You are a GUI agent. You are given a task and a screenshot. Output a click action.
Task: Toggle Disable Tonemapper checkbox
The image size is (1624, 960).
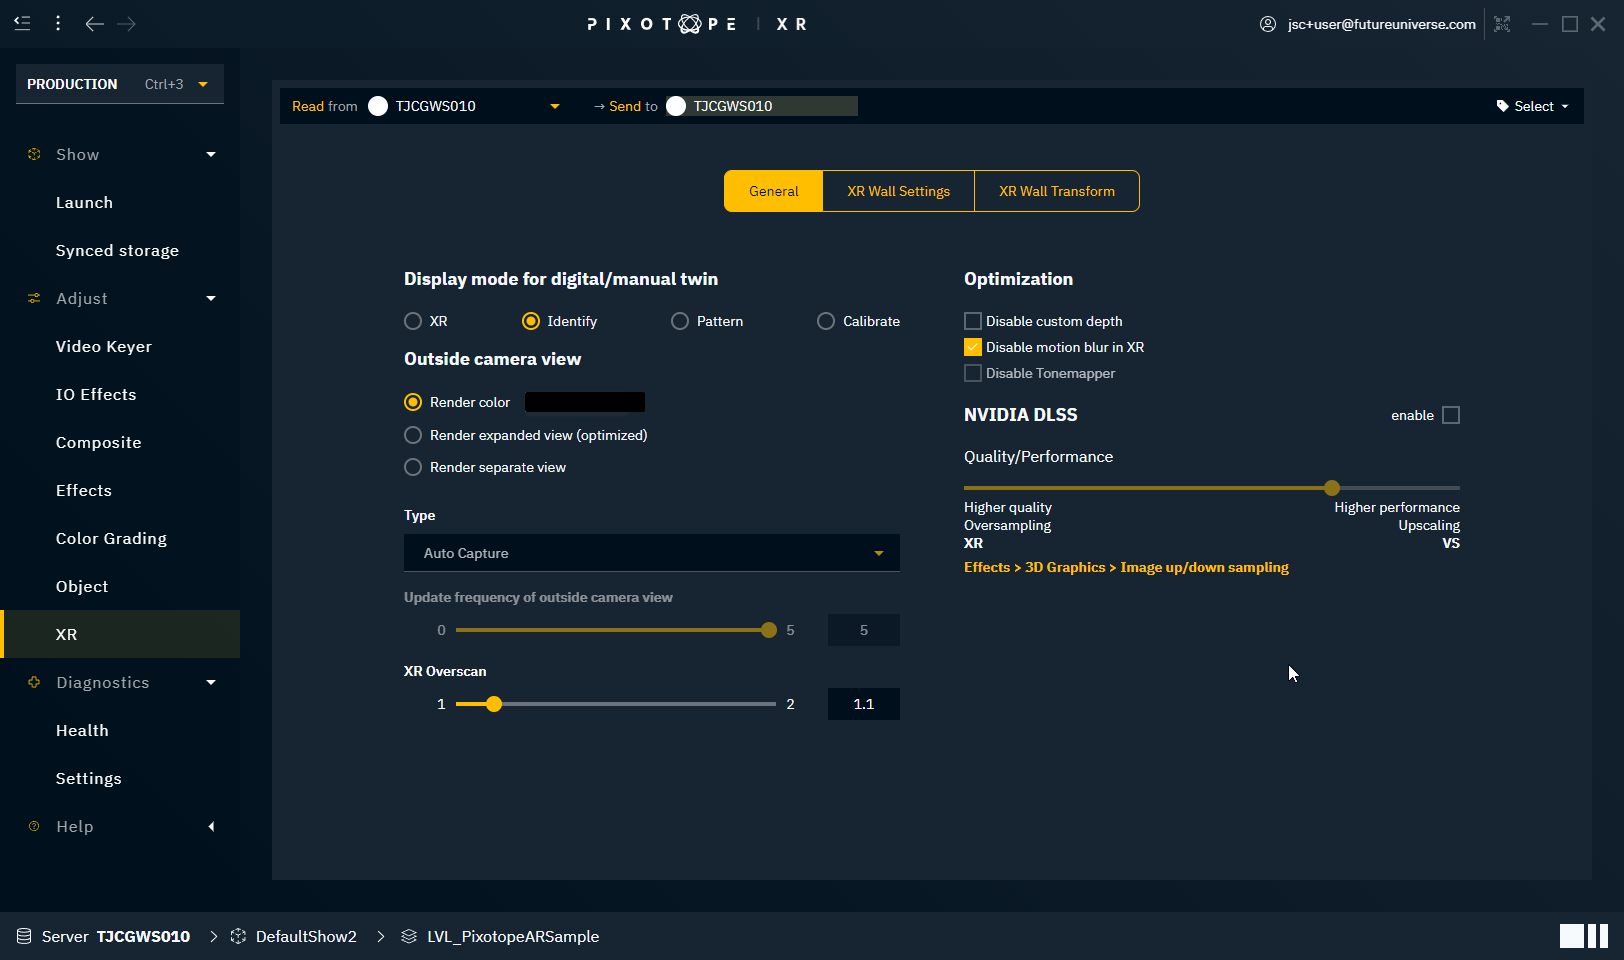point(972,373)
